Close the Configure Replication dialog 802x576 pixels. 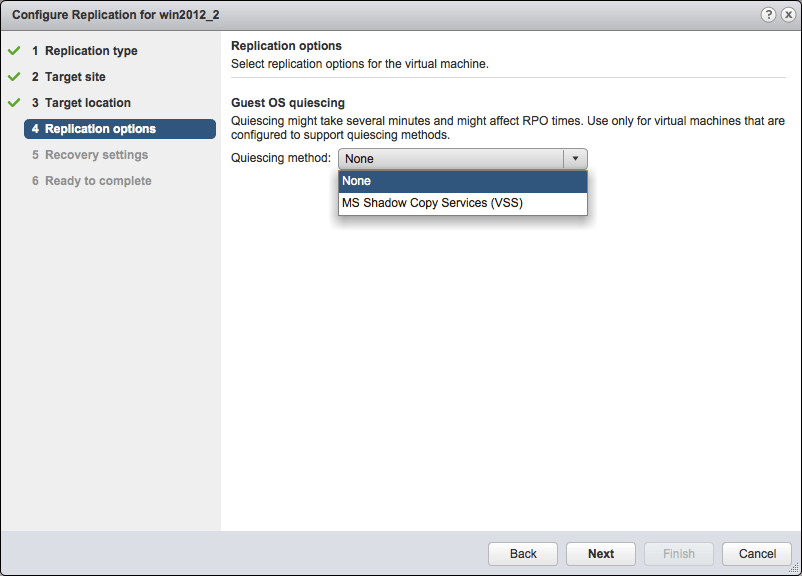click(788, 14)
